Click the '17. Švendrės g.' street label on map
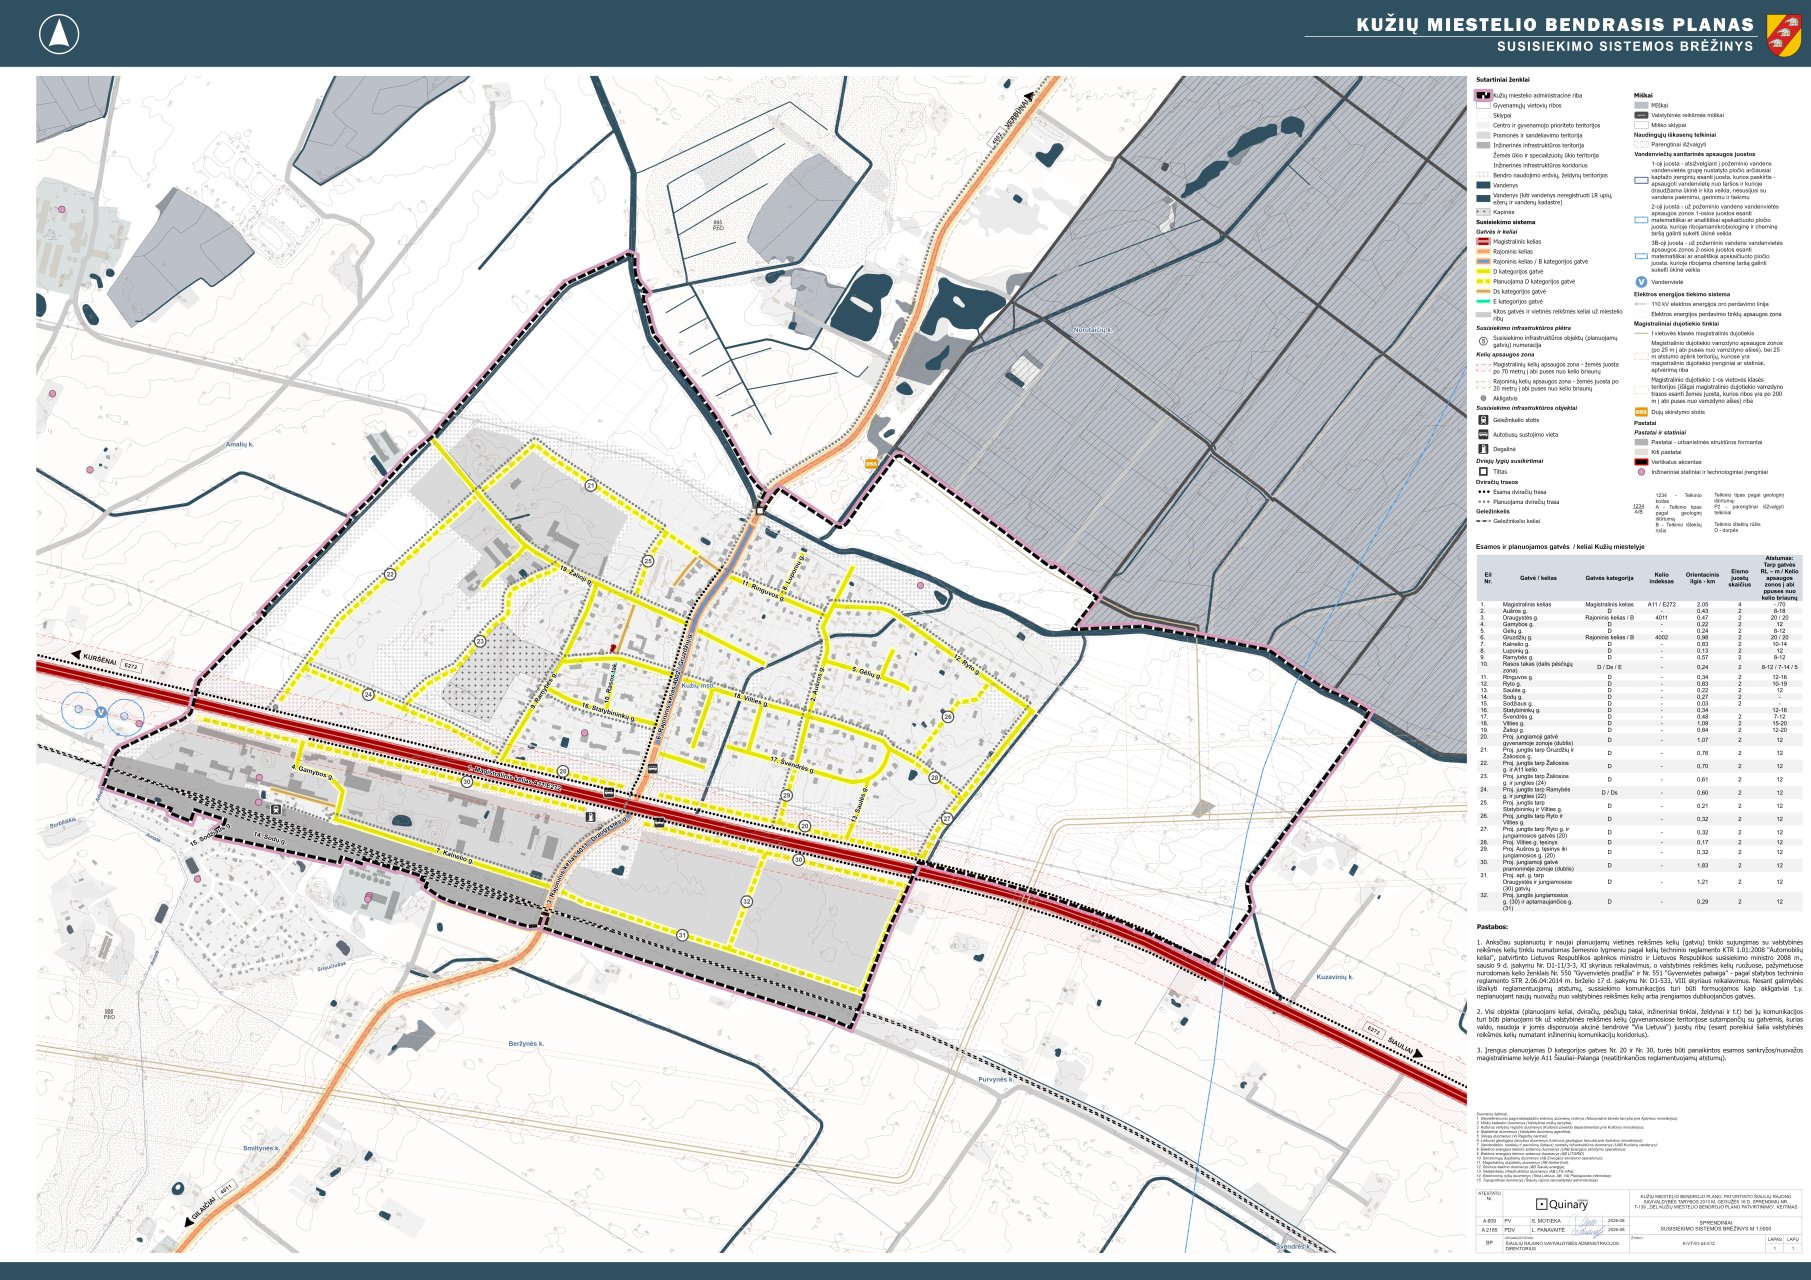 click(x=792, y=764)
